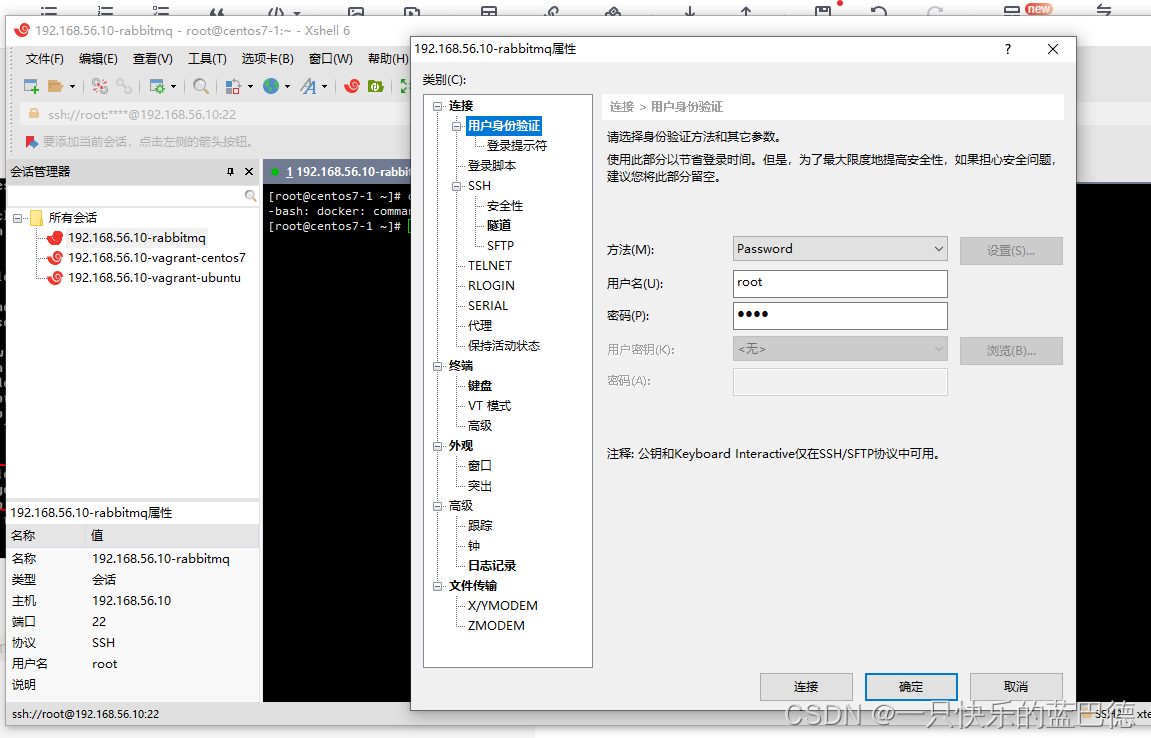
Task: Open a new session with the new session icon
Action: [29, 86]
